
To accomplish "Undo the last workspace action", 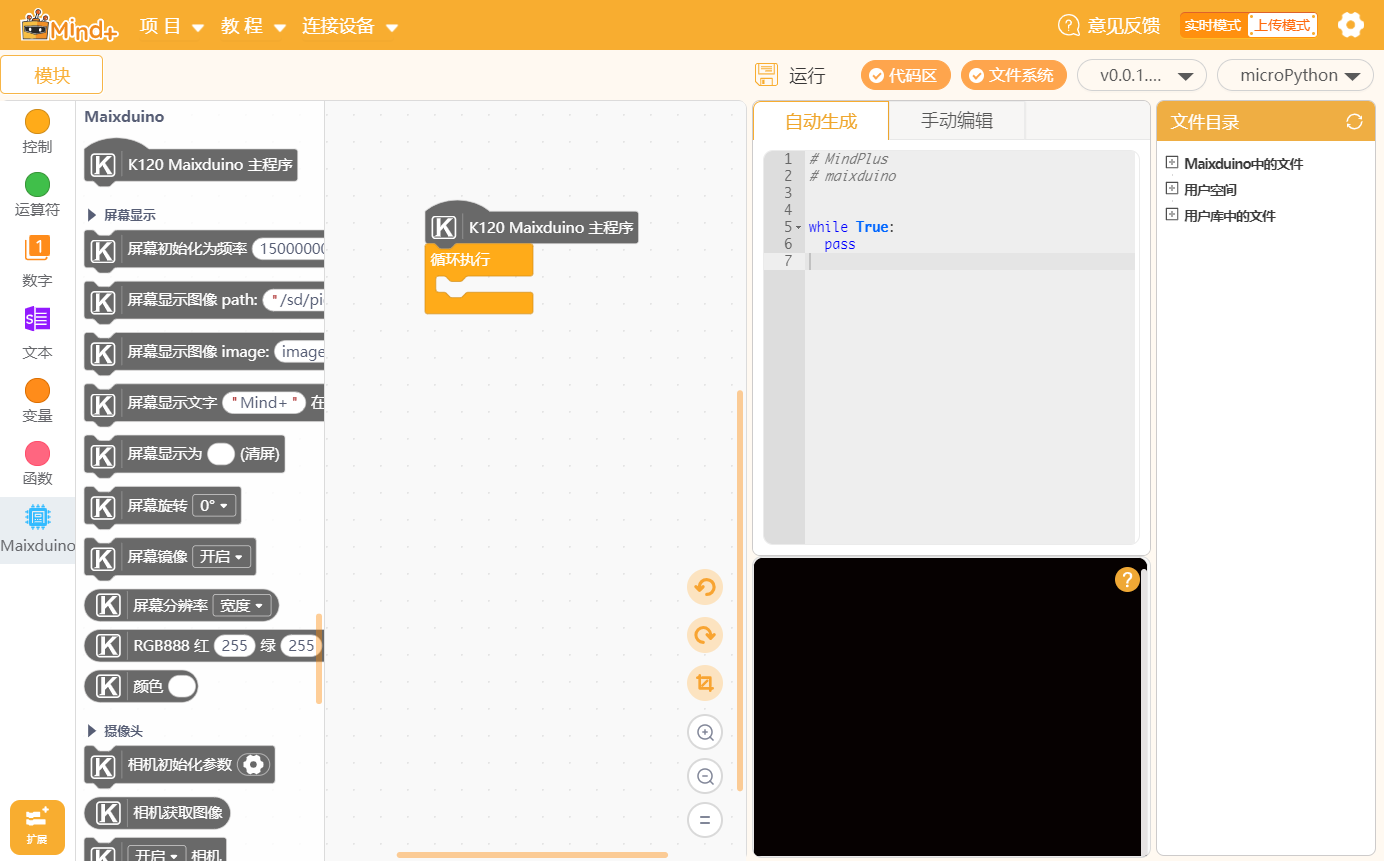I will coord(705,587).
